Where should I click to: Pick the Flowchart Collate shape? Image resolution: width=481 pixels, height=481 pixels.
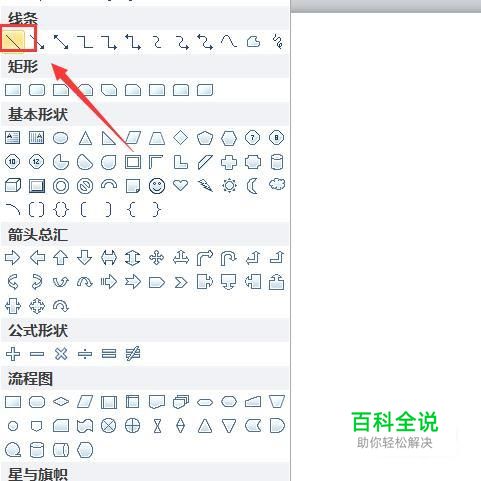point(157,426)
